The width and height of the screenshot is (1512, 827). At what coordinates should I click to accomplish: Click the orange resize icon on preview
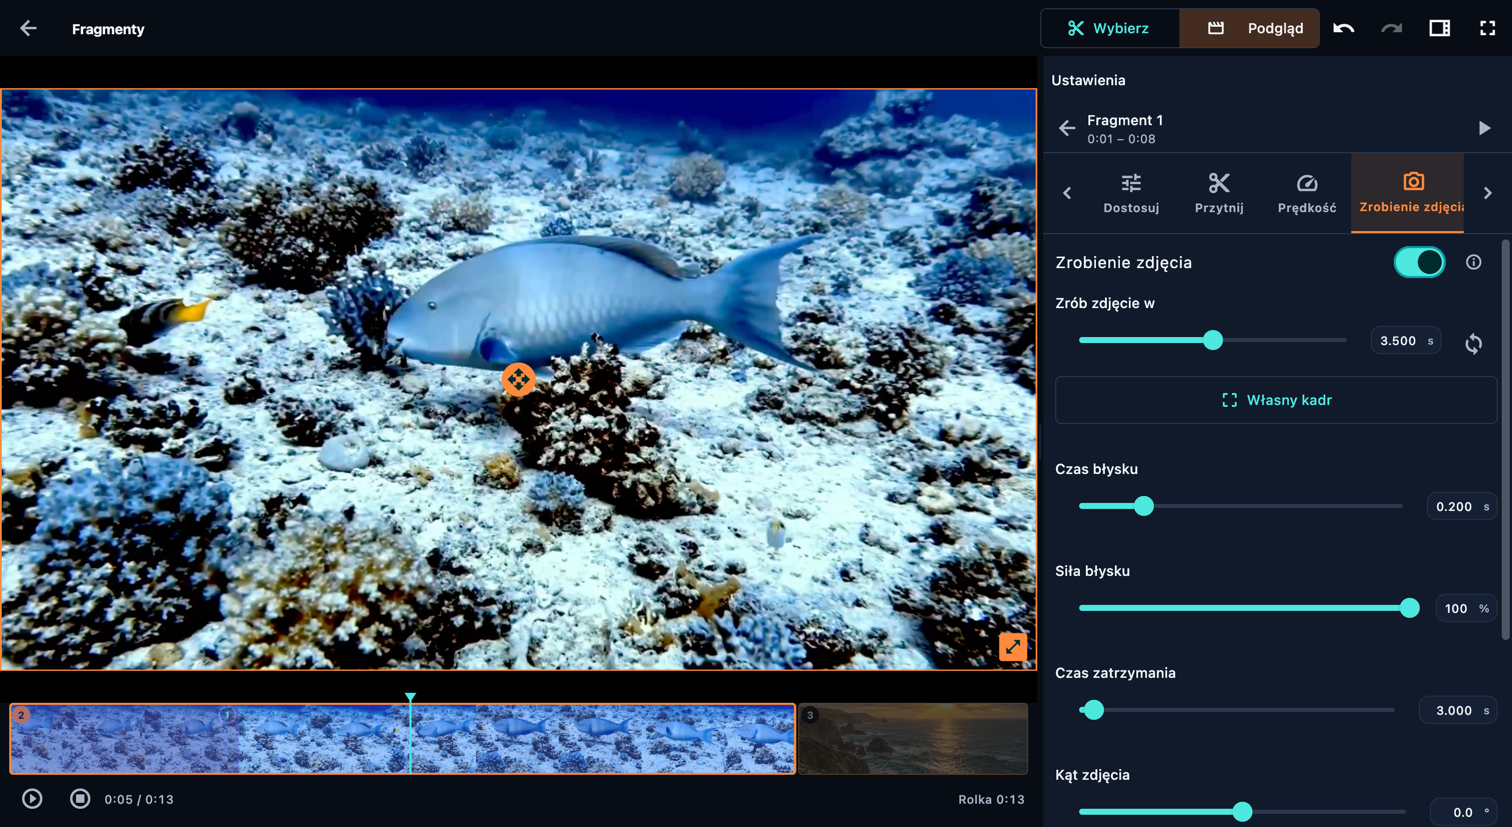(x=1012, y=646)
